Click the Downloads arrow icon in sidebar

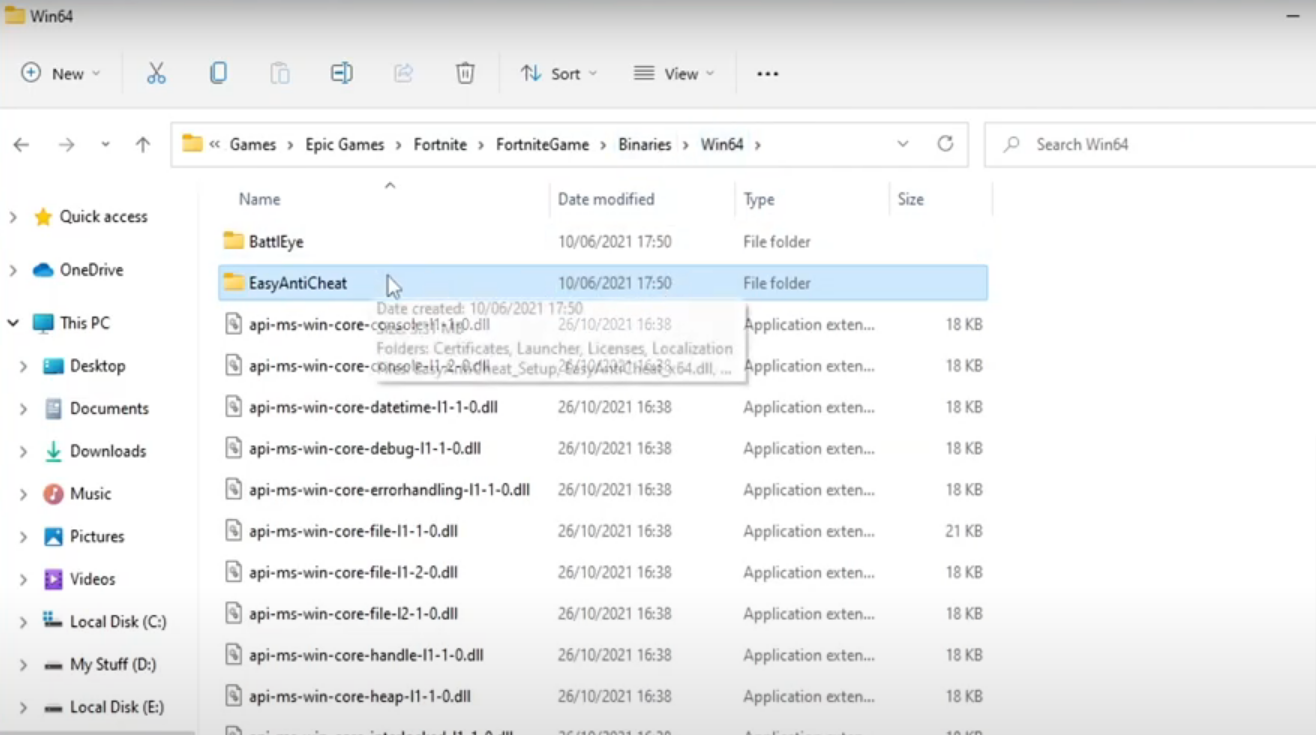(x=54, y=451)
